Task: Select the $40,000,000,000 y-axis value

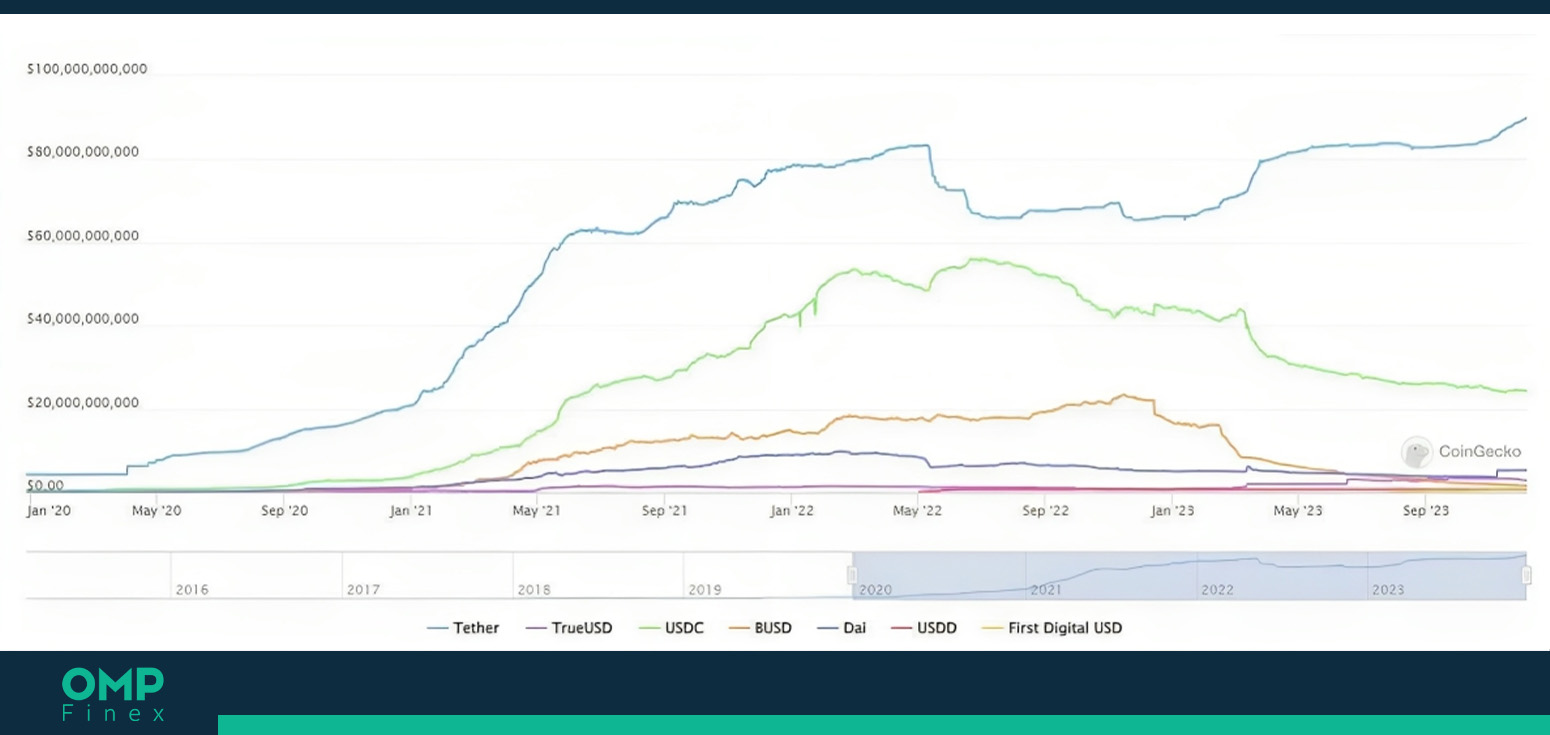Action: [x=83, y=320]
